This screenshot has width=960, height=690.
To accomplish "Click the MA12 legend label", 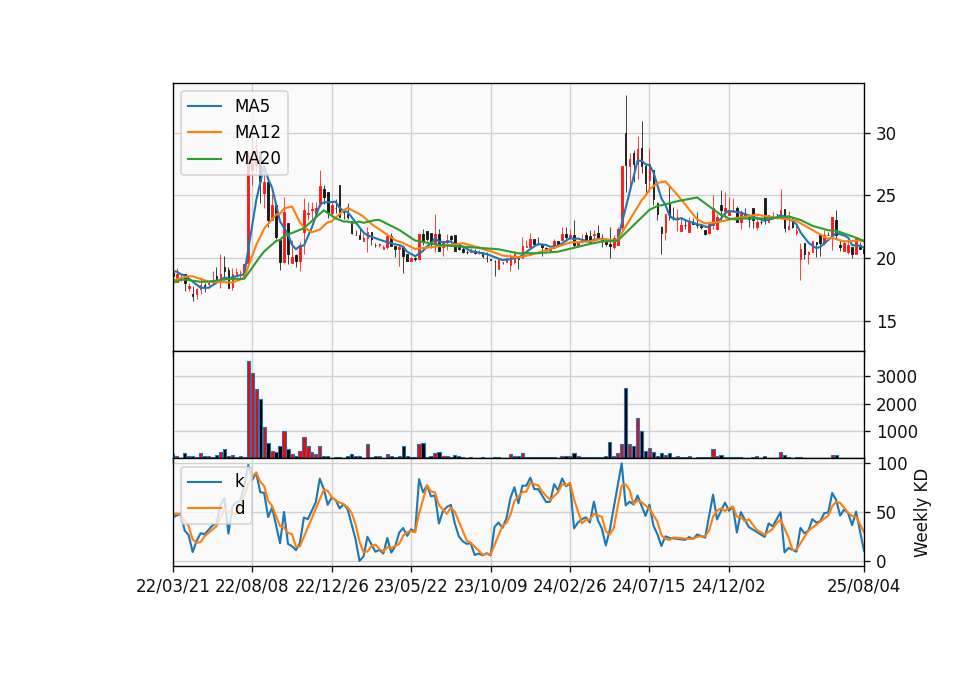I will click(x=257, y=132).
